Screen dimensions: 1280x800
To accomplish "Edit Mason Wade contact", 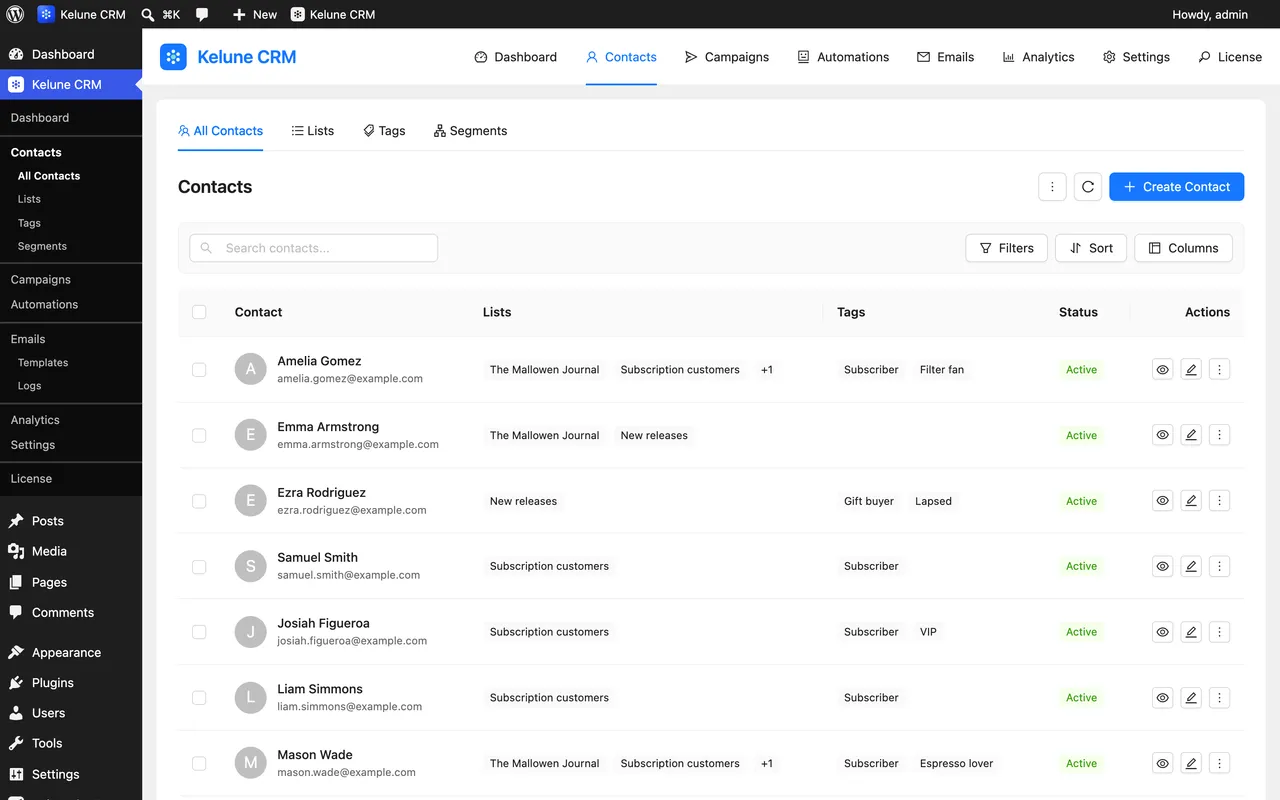I will click(x=1191, y=763).
